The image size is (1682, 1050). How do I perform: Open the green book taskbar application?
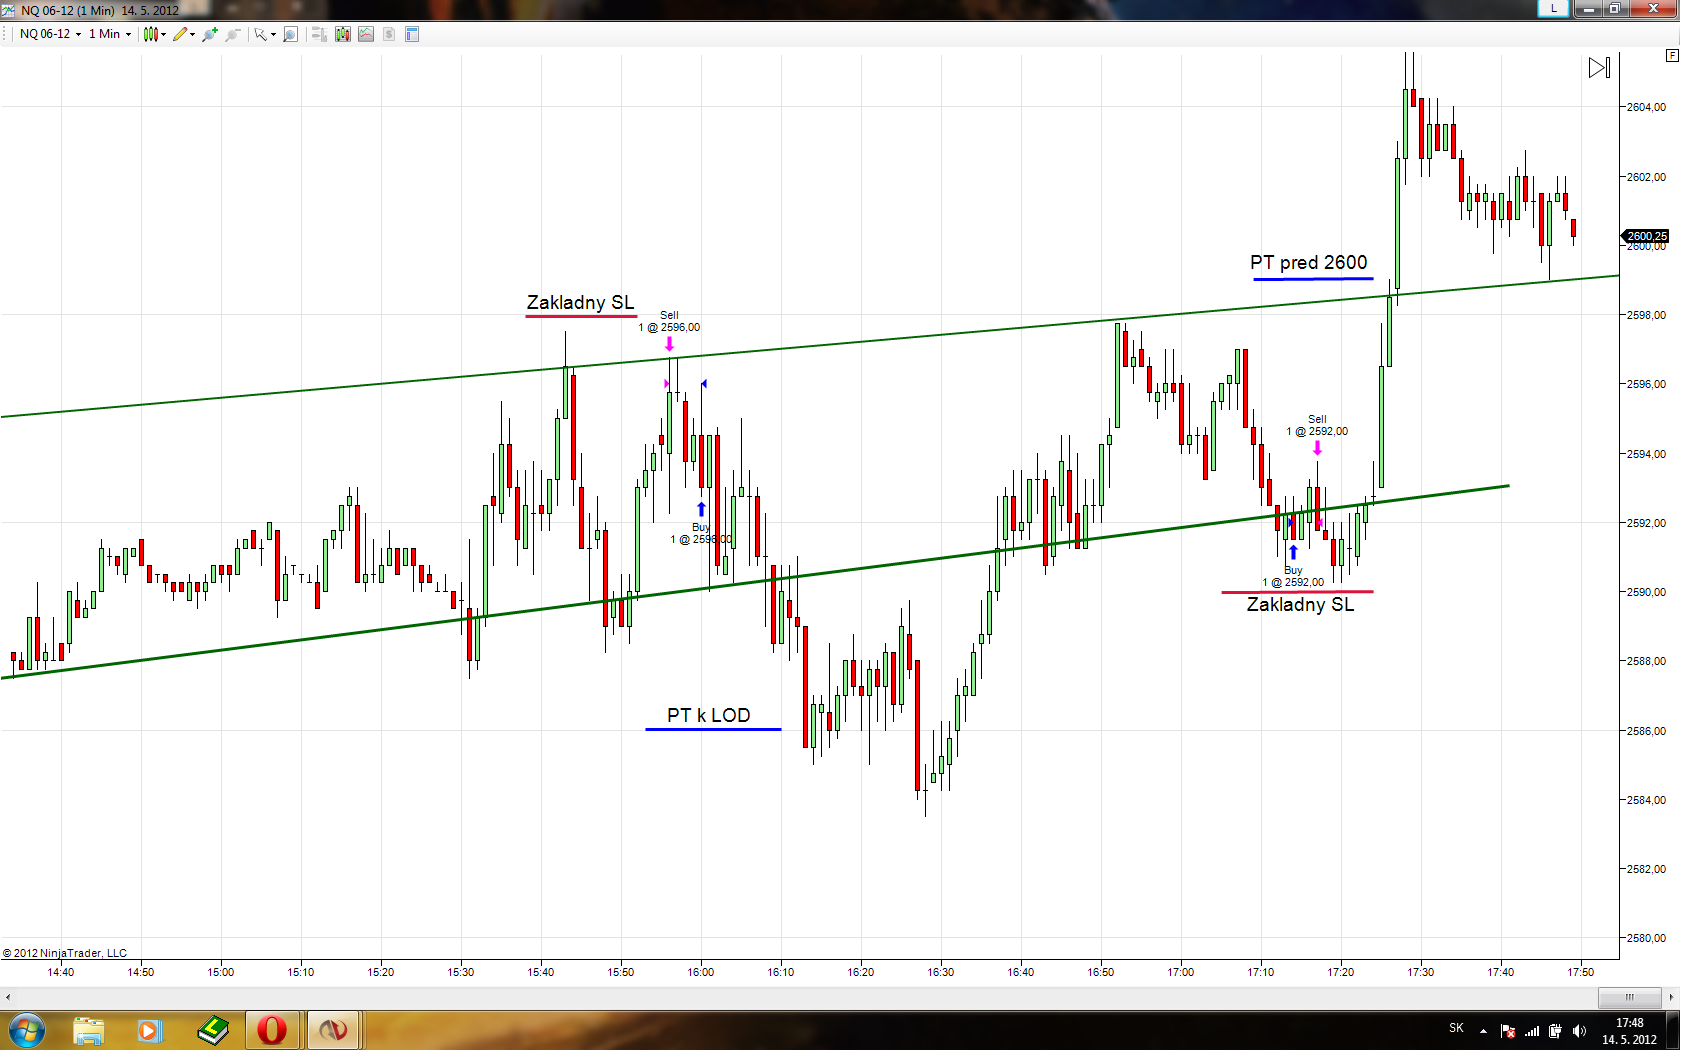click(211, 1030)
